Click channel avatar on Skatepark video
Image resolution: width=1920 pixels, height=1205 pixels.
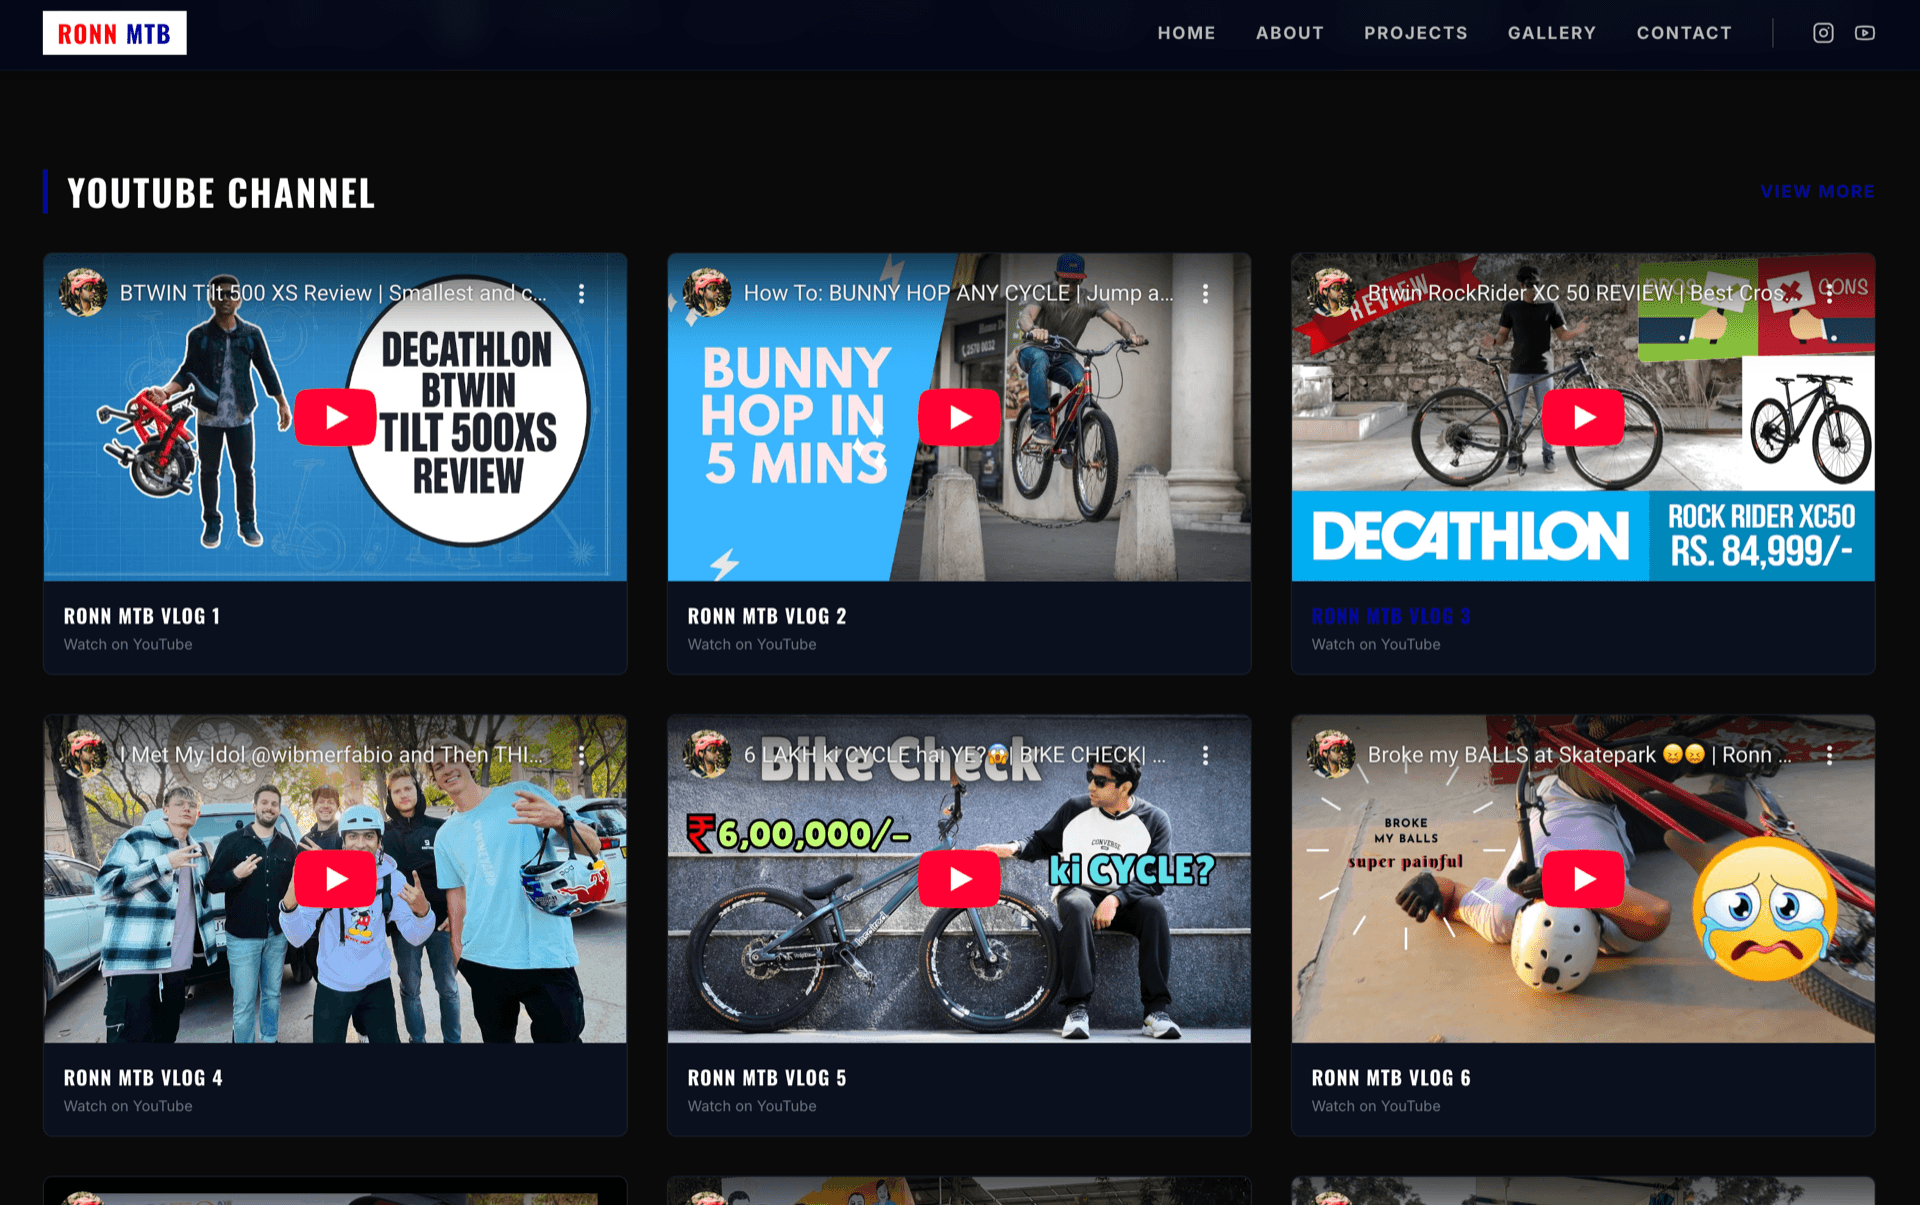1331,754
